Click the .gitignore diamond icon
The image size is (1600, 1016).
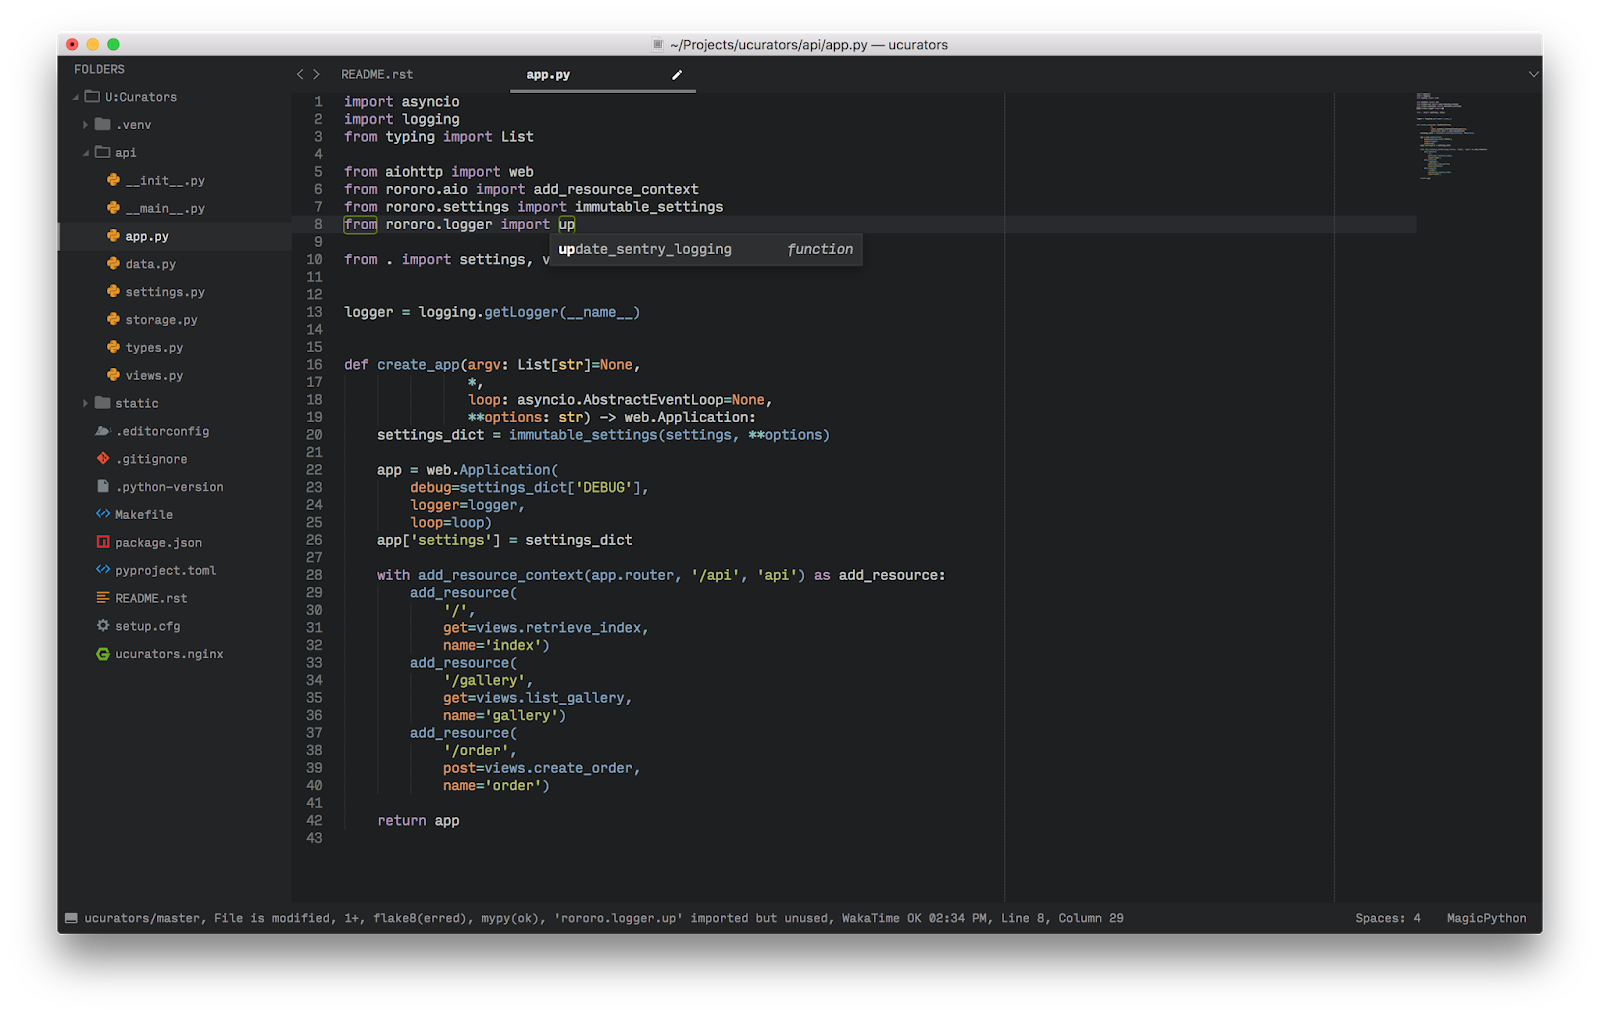(103, 458)
